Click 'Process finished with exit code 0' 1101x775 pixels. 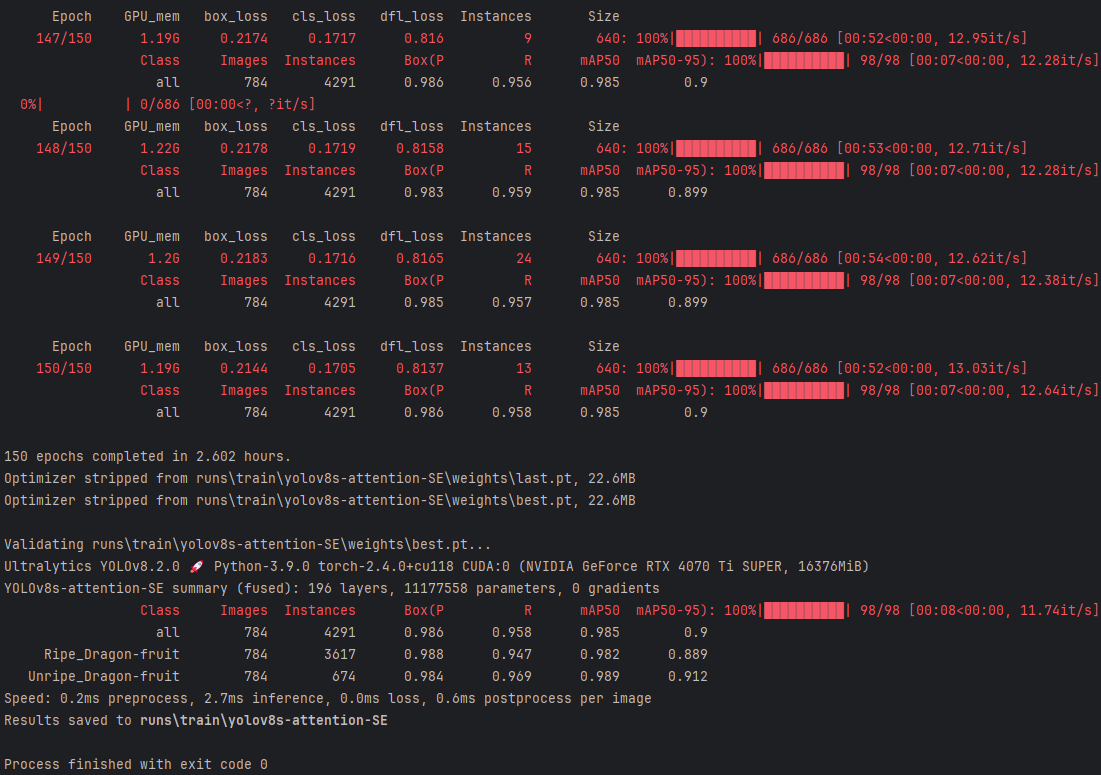(x=136, y=764)
